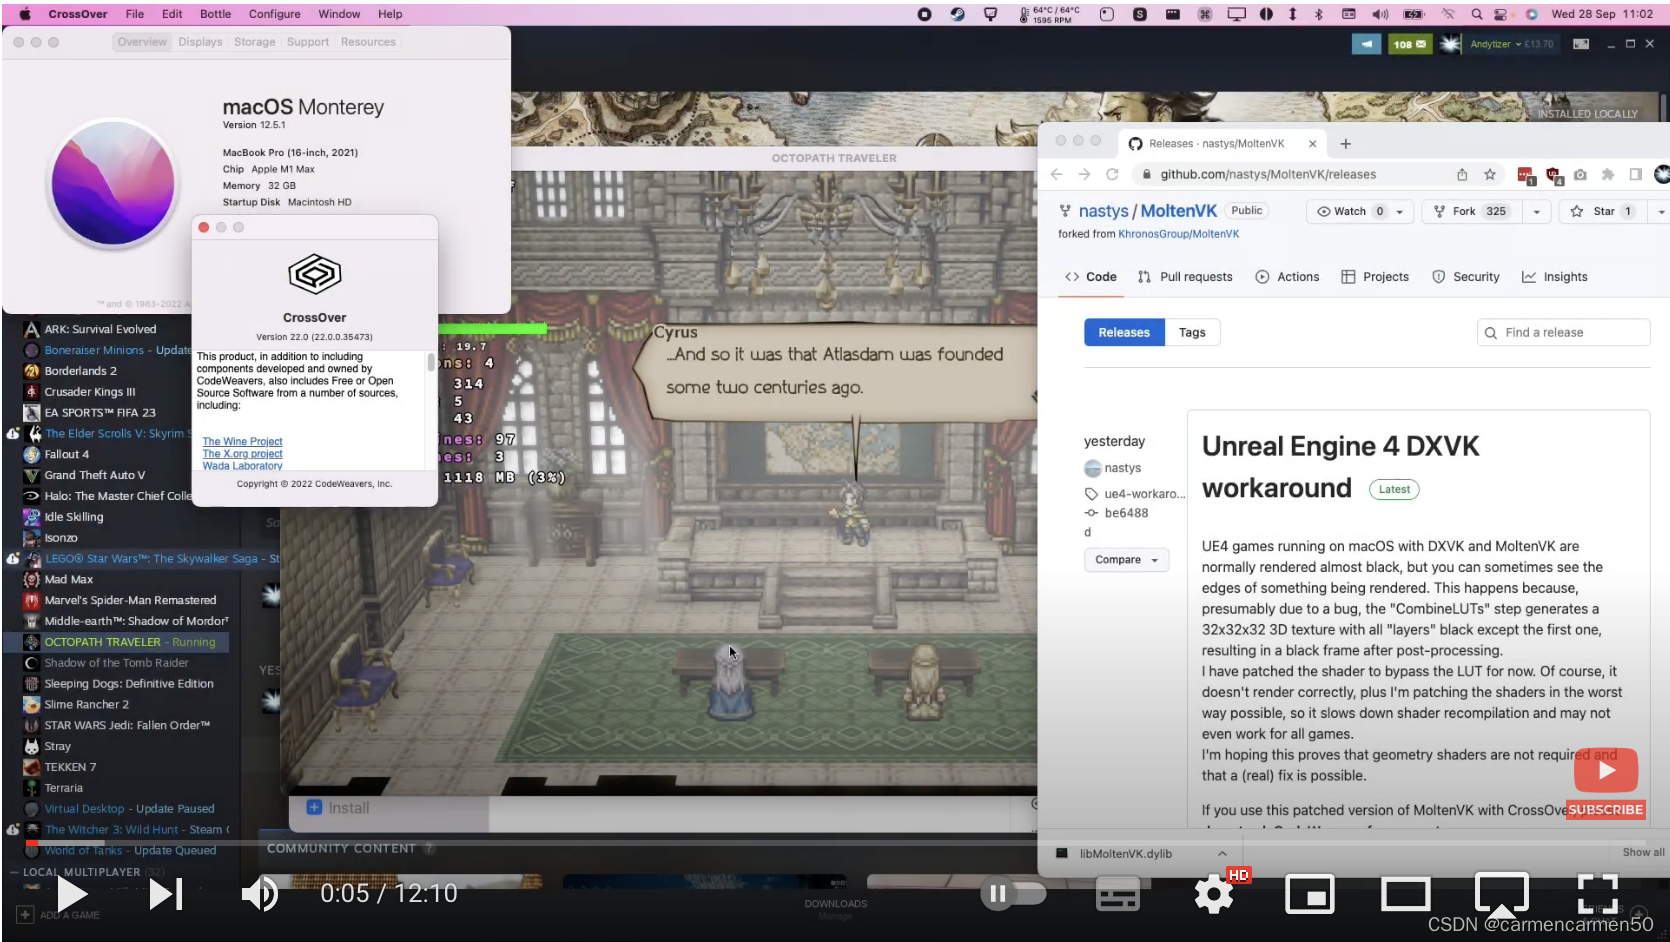Open the Configure menu

coord(274,14)
